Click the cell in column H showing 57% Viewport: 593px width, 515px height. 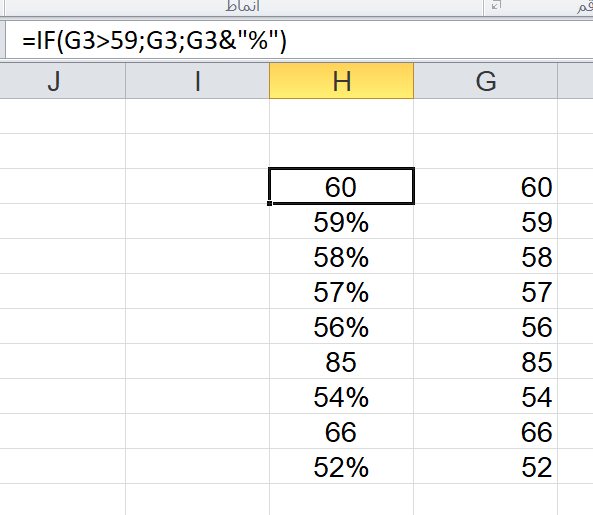pos(342,292)
